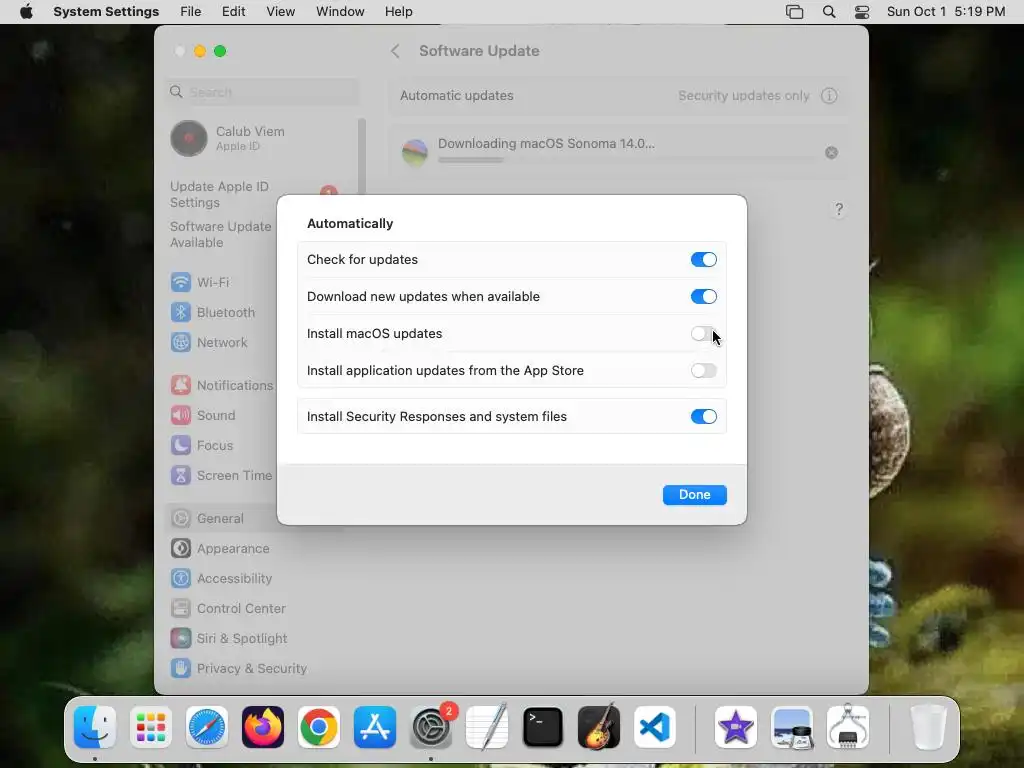The height and width of the screenshot is (768, 1024).
Task: Click Stage Manager icon in menu bar
Action: click(794, 12)
